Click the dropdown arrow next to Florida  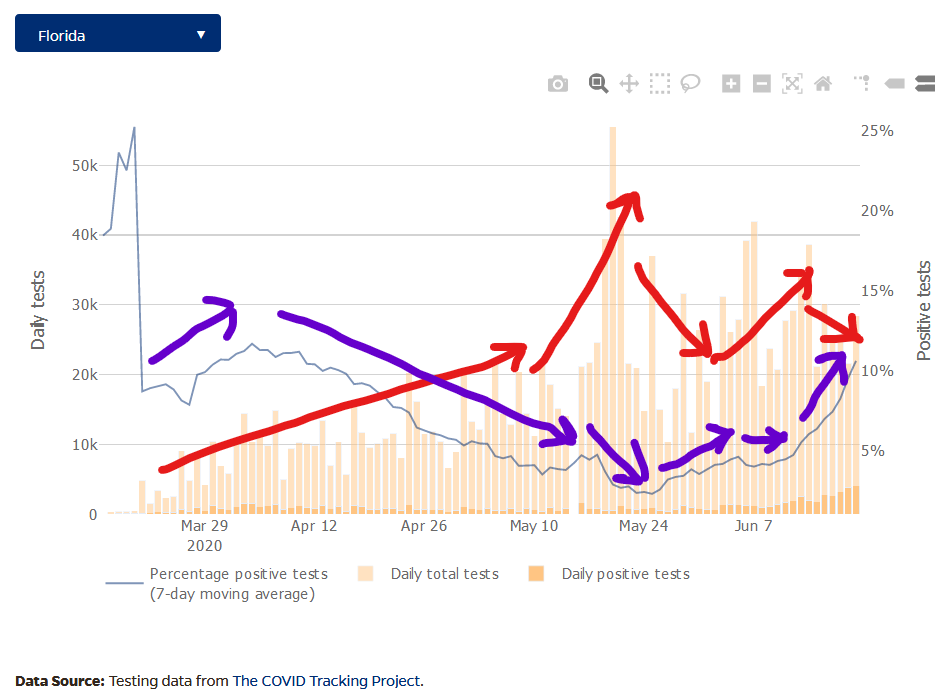(201, 34)
